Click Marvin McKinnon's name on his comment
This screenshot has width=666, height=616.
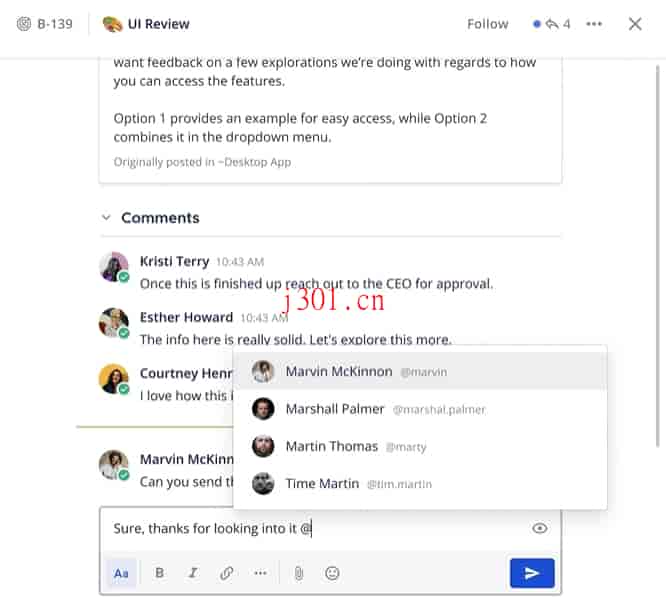(x=187, y=459)
